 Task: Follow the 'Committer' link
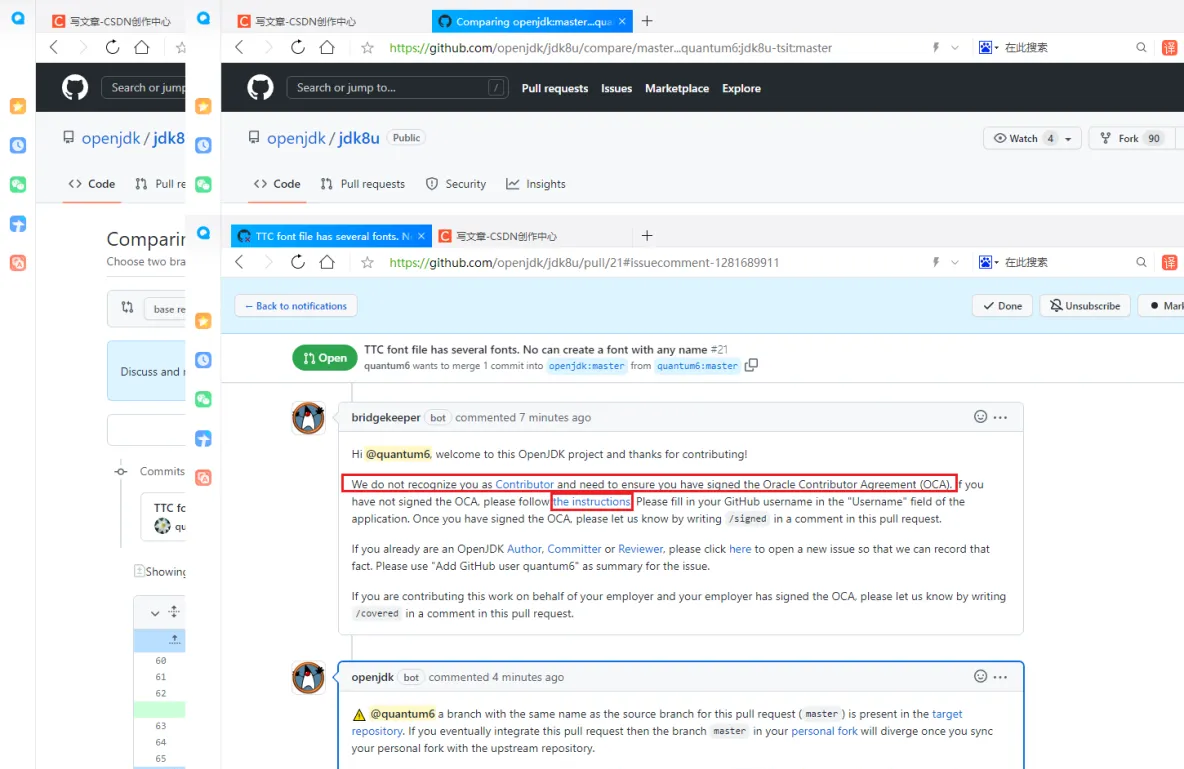pyautogui.click(x=574, y=549)
